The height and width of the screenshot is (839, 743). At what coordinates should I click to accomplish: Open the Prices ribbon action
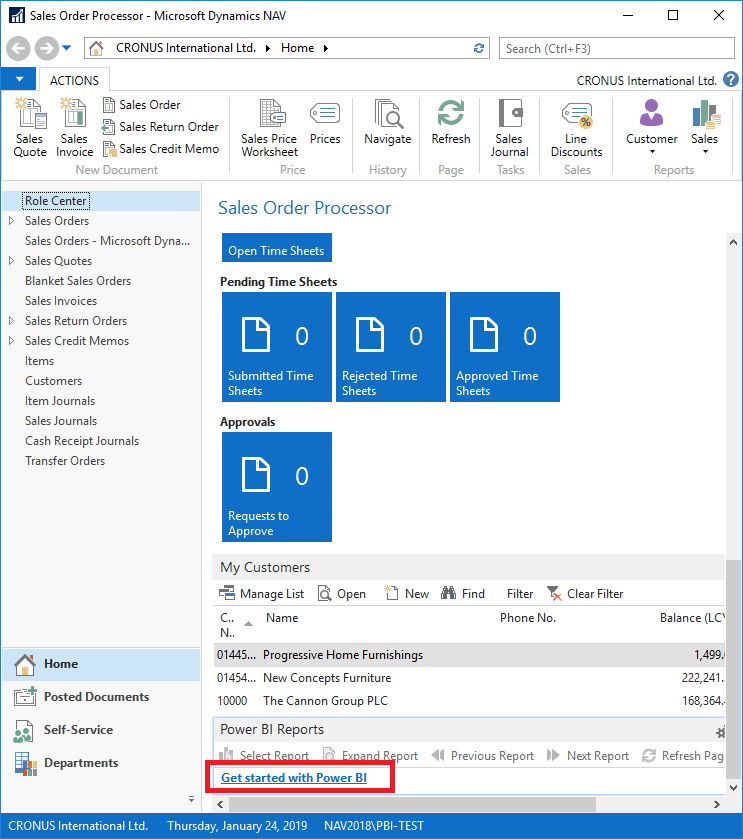325,122
